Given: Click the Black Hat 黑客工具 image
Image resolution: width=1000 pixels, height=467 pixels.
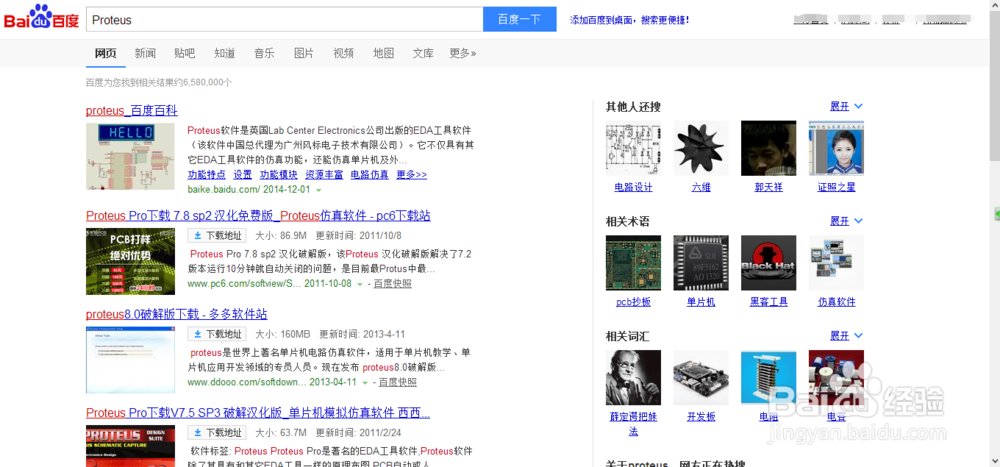Looking at the screenshot, I should click(768, 263).
